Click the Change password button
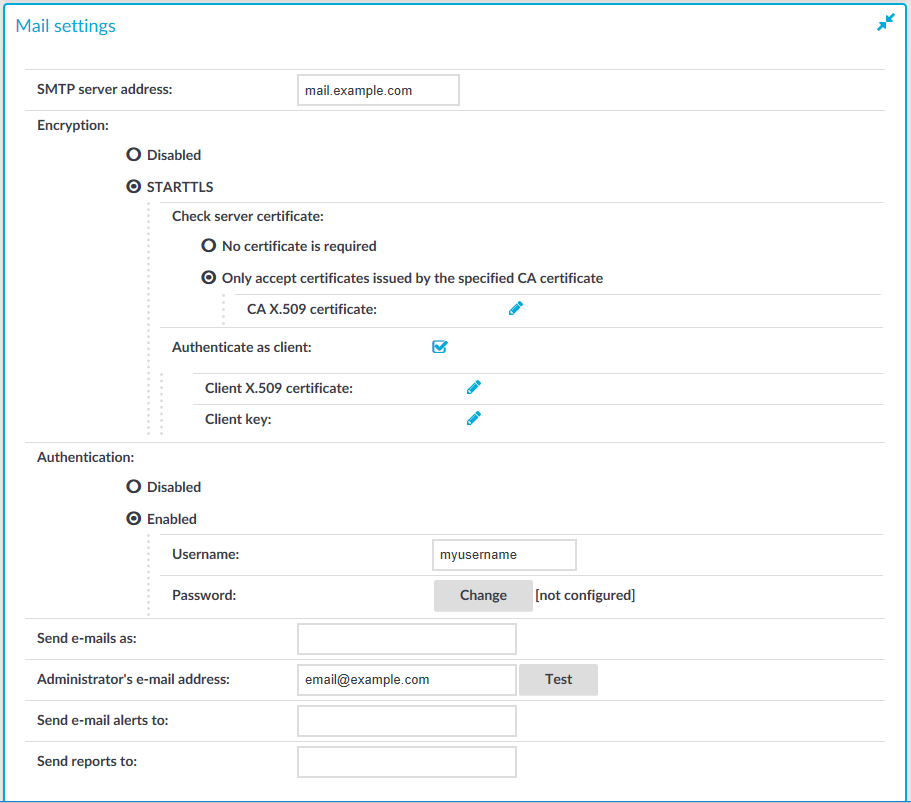 point(483,596)
